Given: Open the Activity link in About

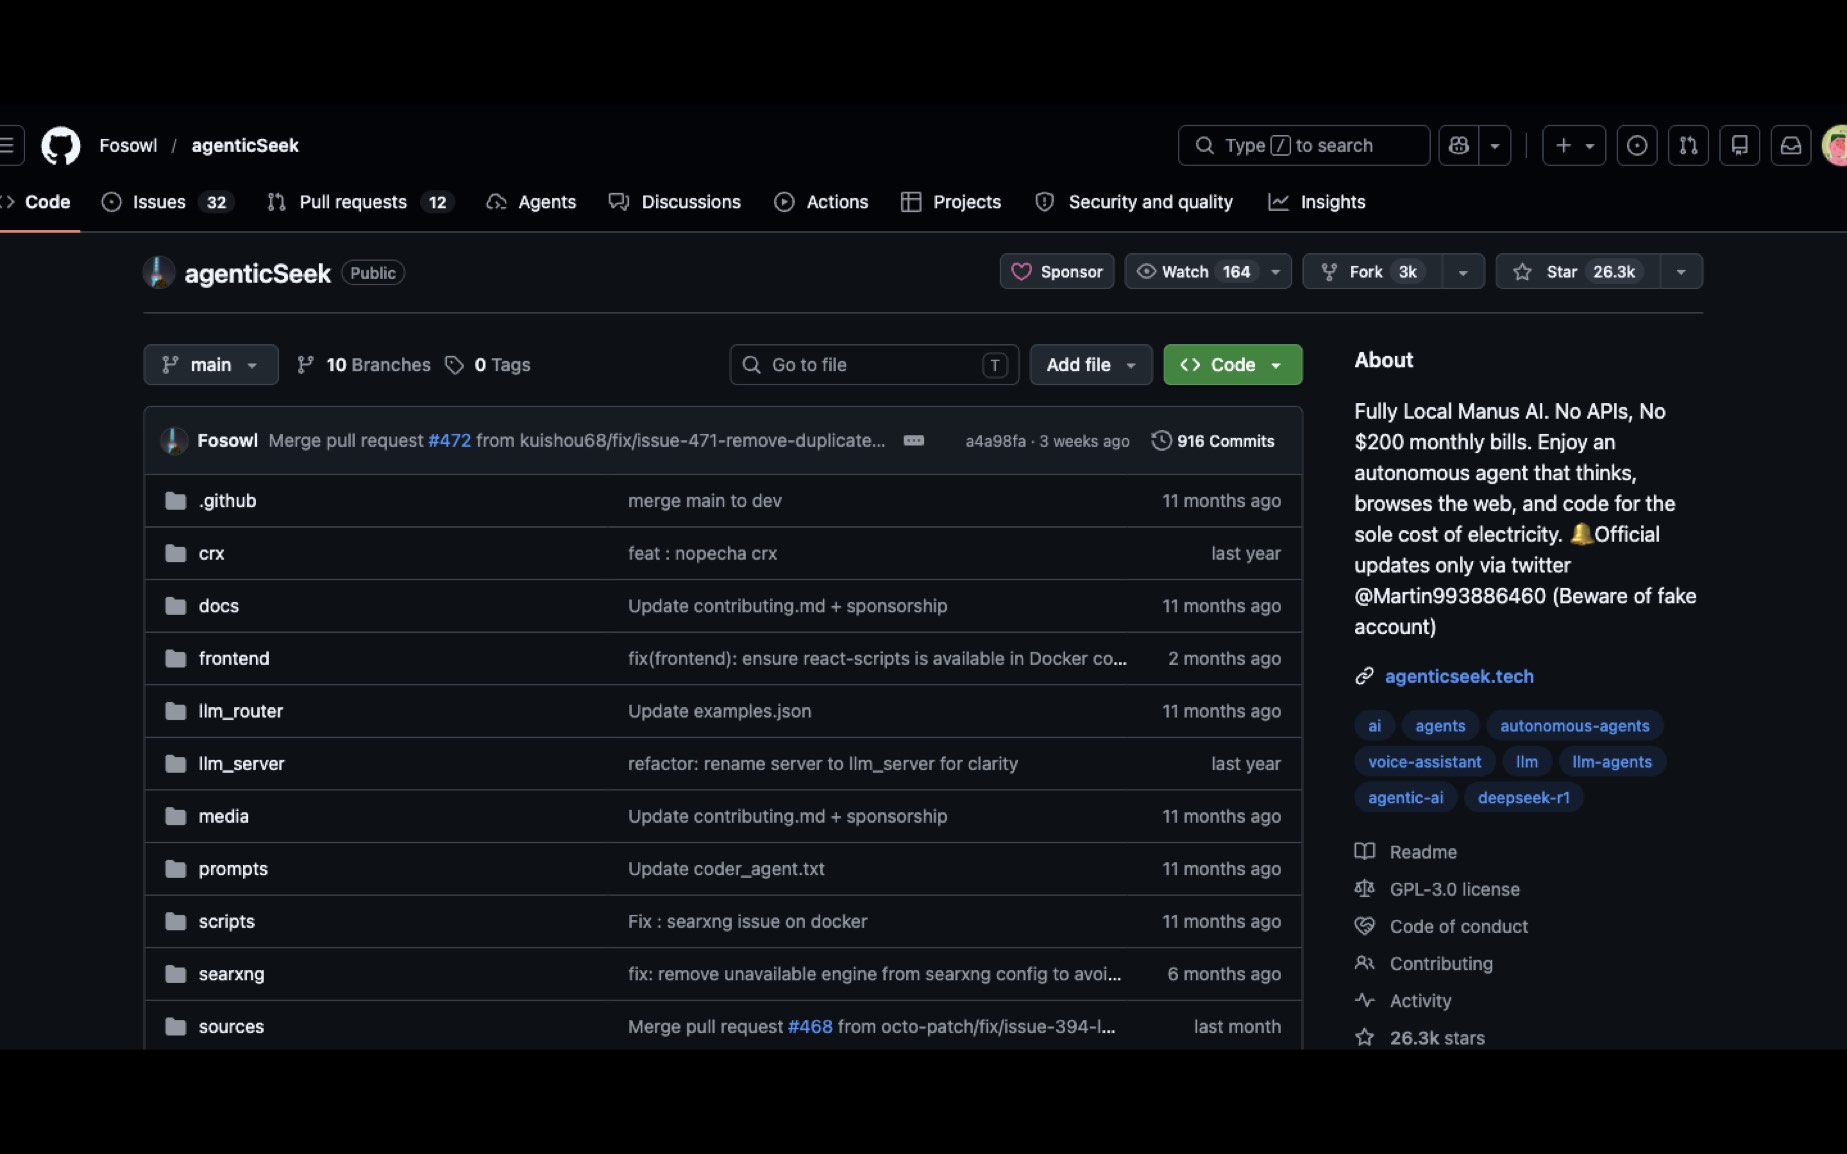Looking at the screenshot, I should pyautogui.click(x=1403, y=1001).
